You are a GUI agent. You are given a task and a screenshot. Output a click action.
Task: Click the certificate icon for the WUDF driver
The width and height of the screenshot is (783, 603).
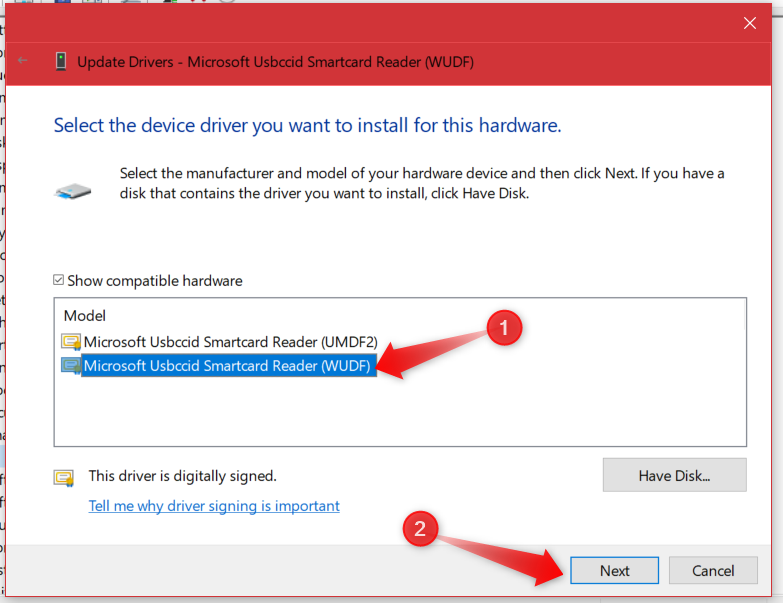(71, 366)
